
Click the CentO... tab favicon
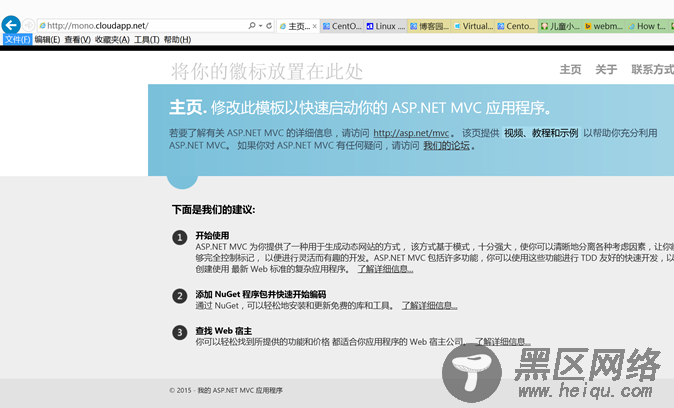[326, 26]
